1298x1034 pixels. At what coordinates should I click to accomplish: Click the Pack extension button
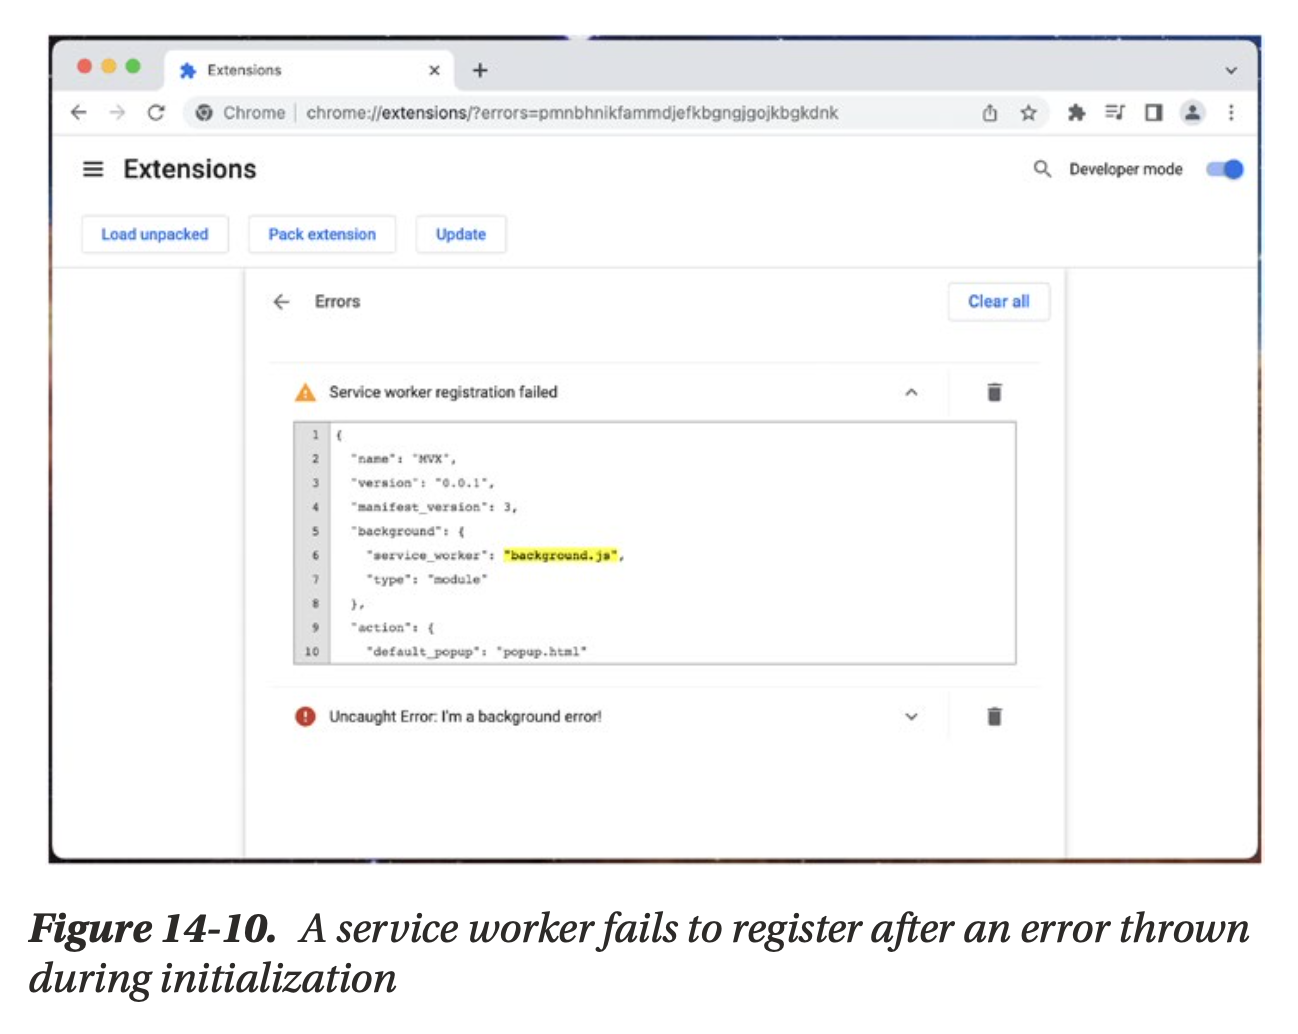(322, 234)
